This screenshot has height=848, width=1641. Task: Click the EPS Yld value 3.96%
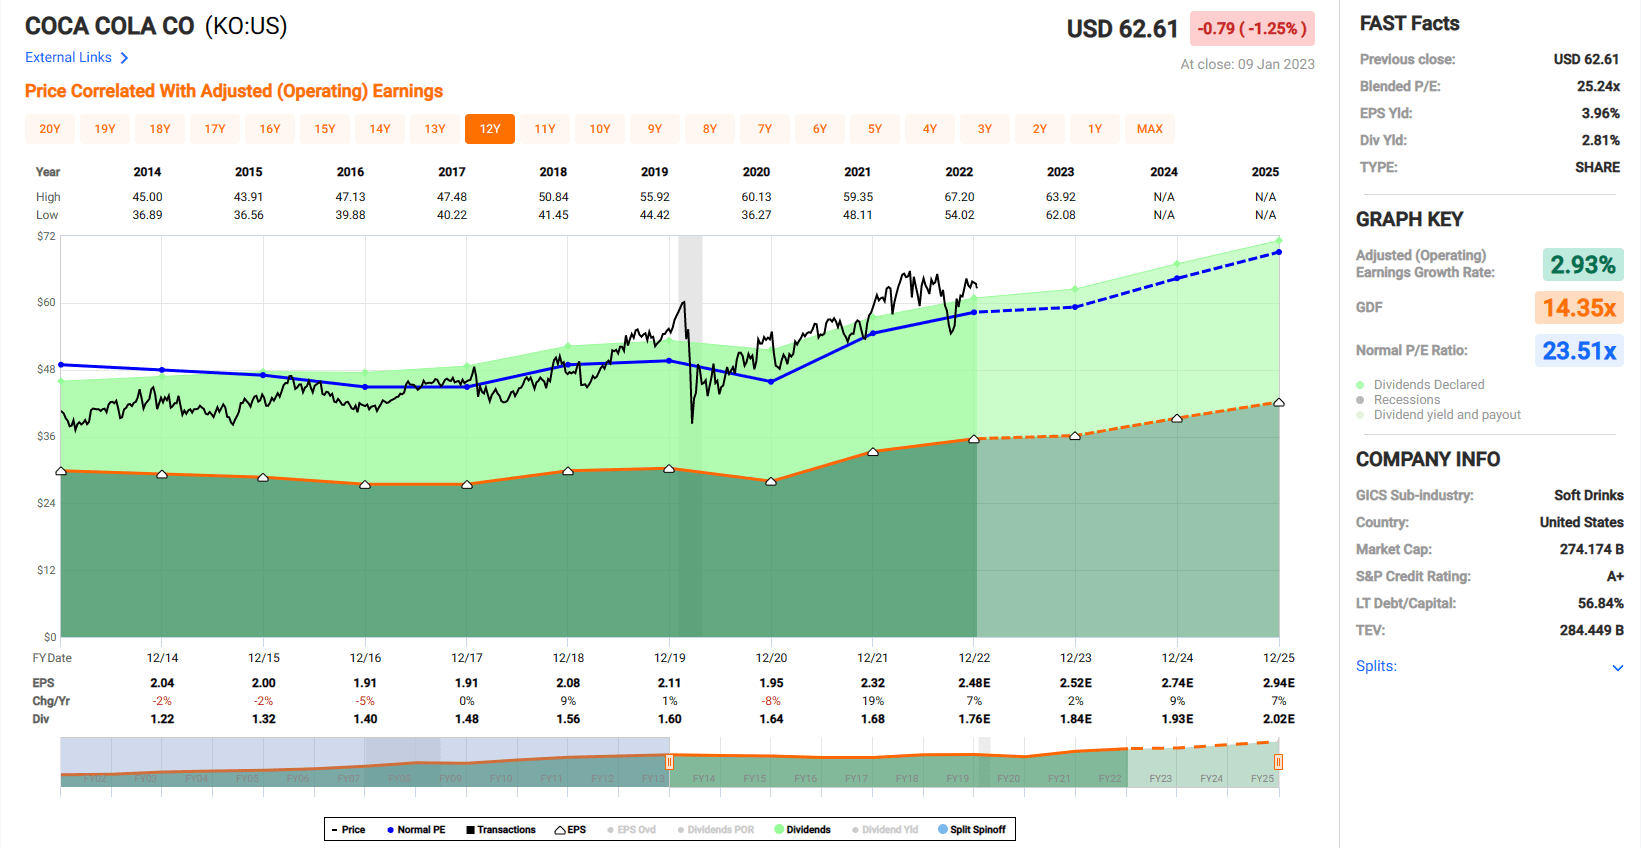[x=1601, y=114]
